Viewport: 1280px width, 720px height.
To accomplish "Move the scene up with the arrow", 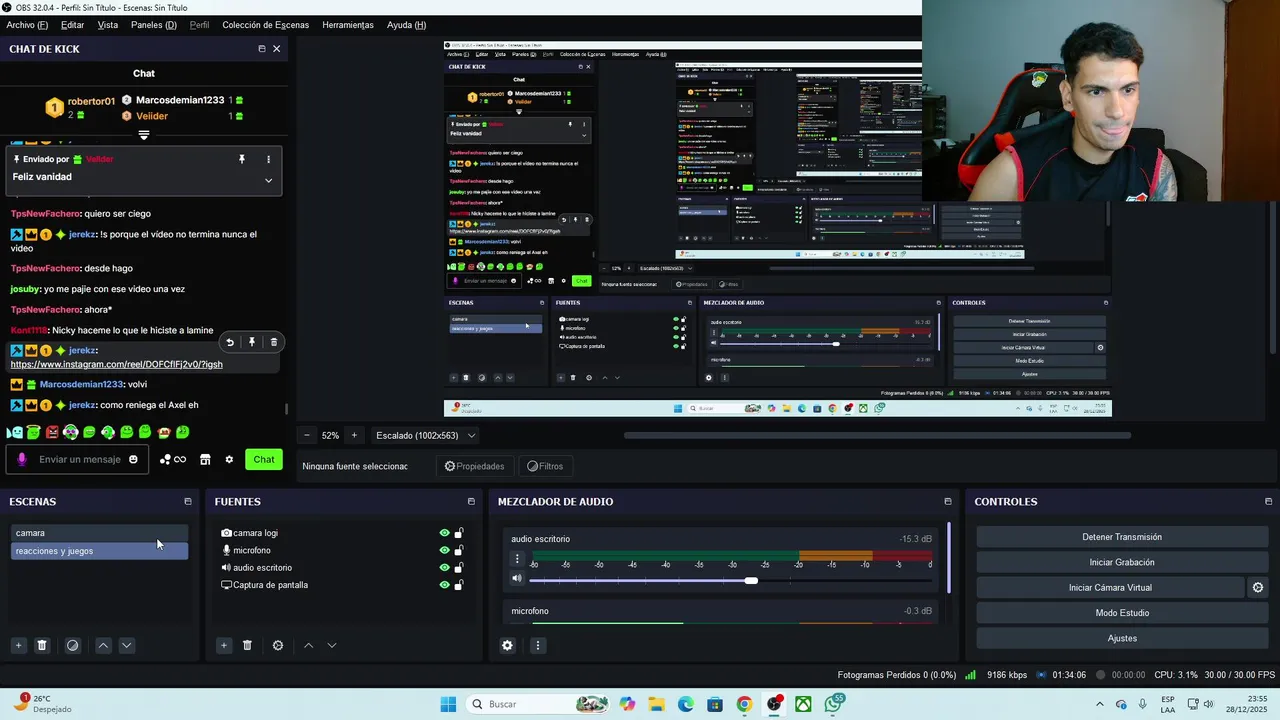I will point(103,646).
